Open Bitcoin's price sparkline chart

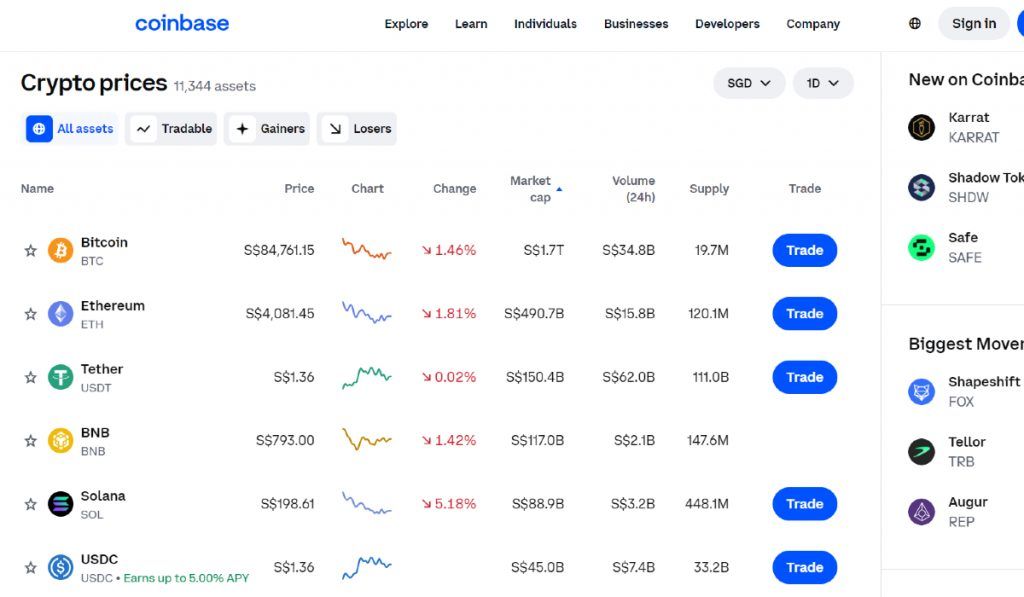(x=366, y=250)
